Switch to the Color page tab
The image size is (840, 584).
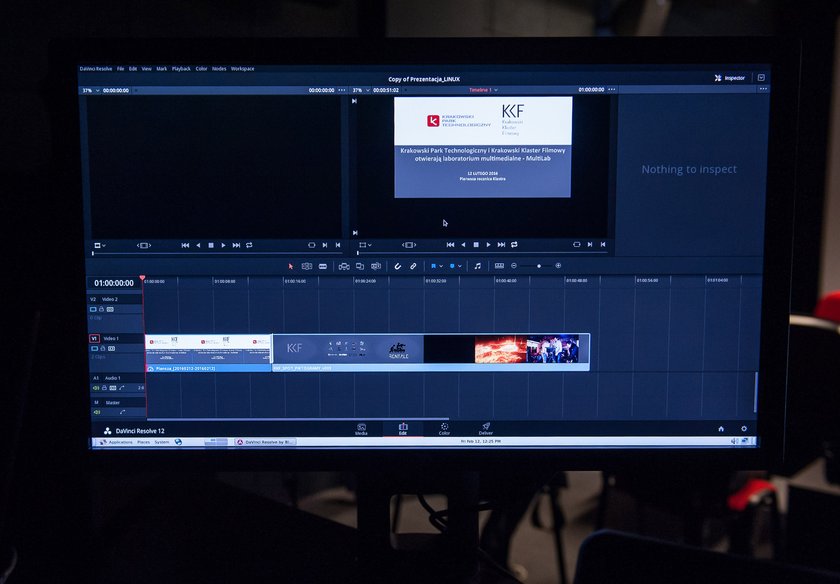pos(444,429)
